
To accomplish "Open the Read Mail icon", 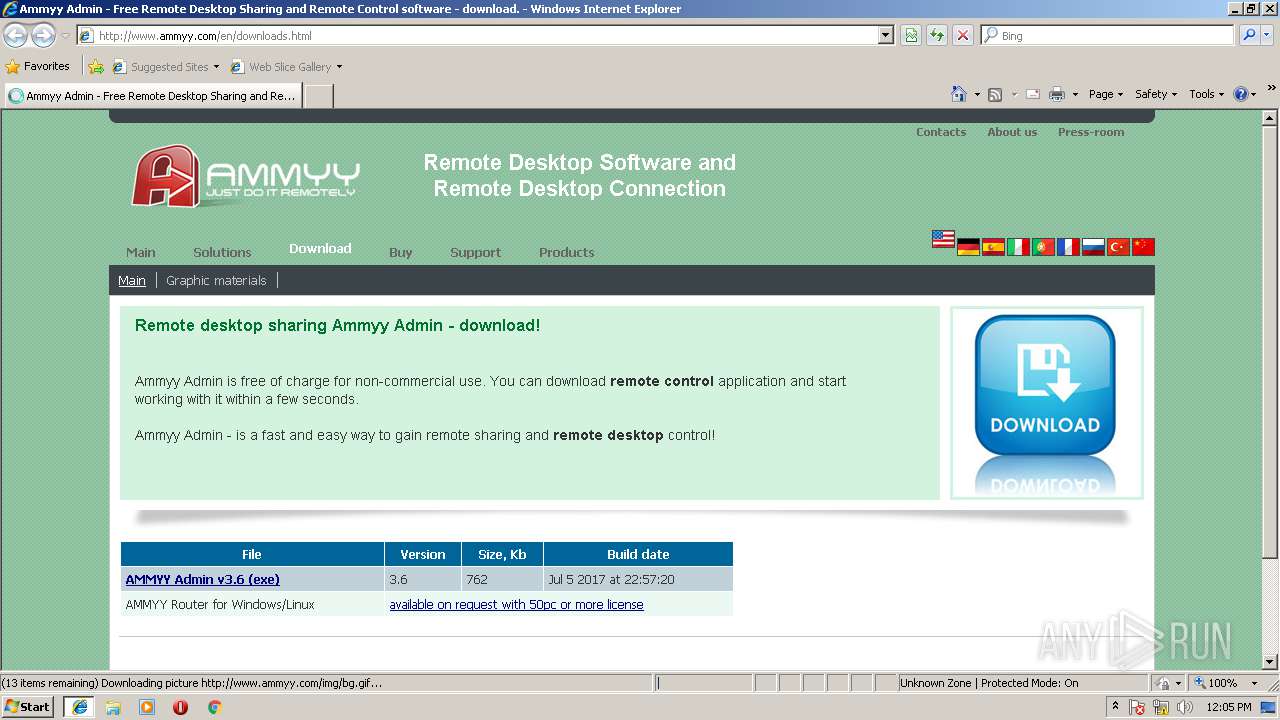I will pyautogui.click(x=1033, y=94).
